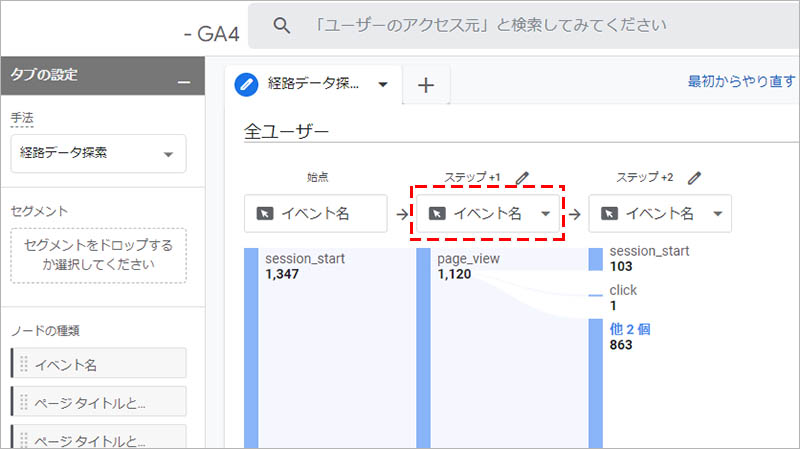This screenshot has height=449, width=800.
Task: Click drag handle icon of イベント名 node type
Action: coord(24,364)
